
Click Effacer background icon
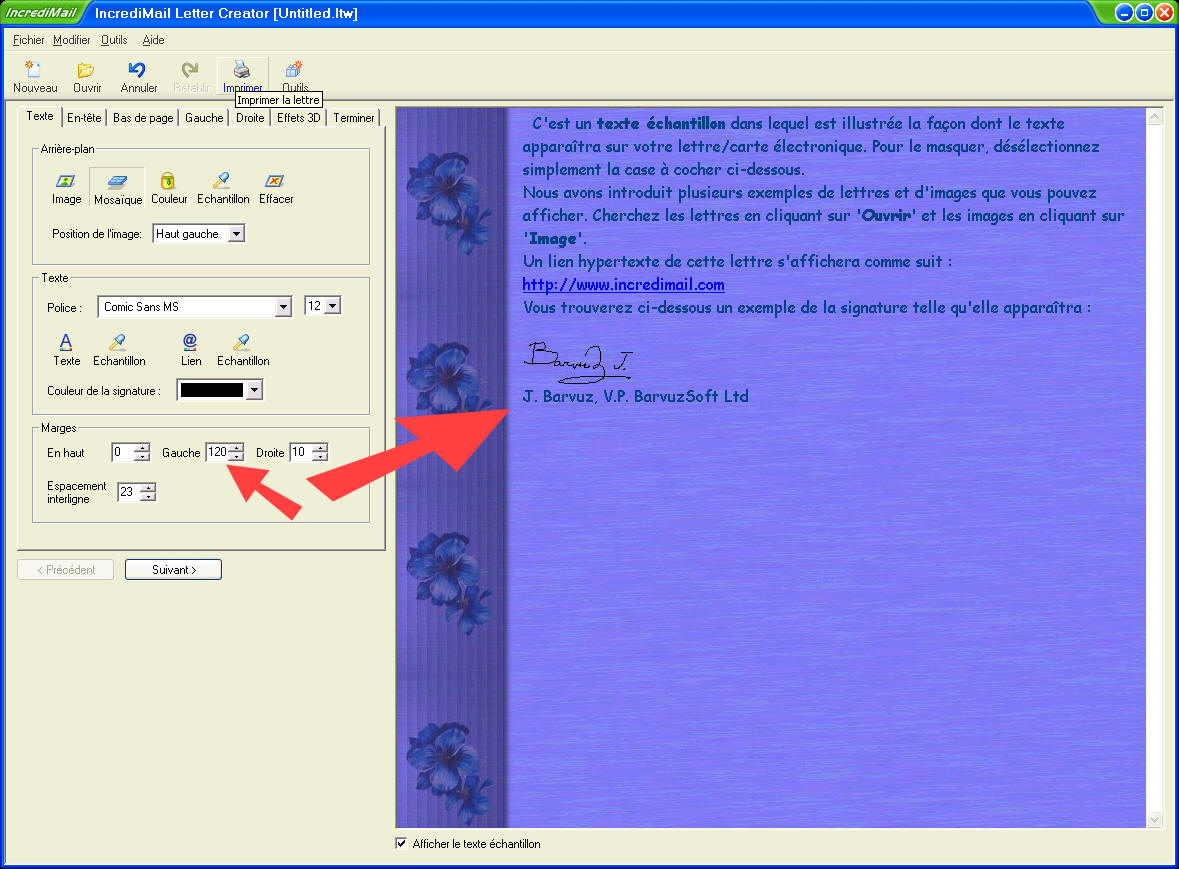276,189
